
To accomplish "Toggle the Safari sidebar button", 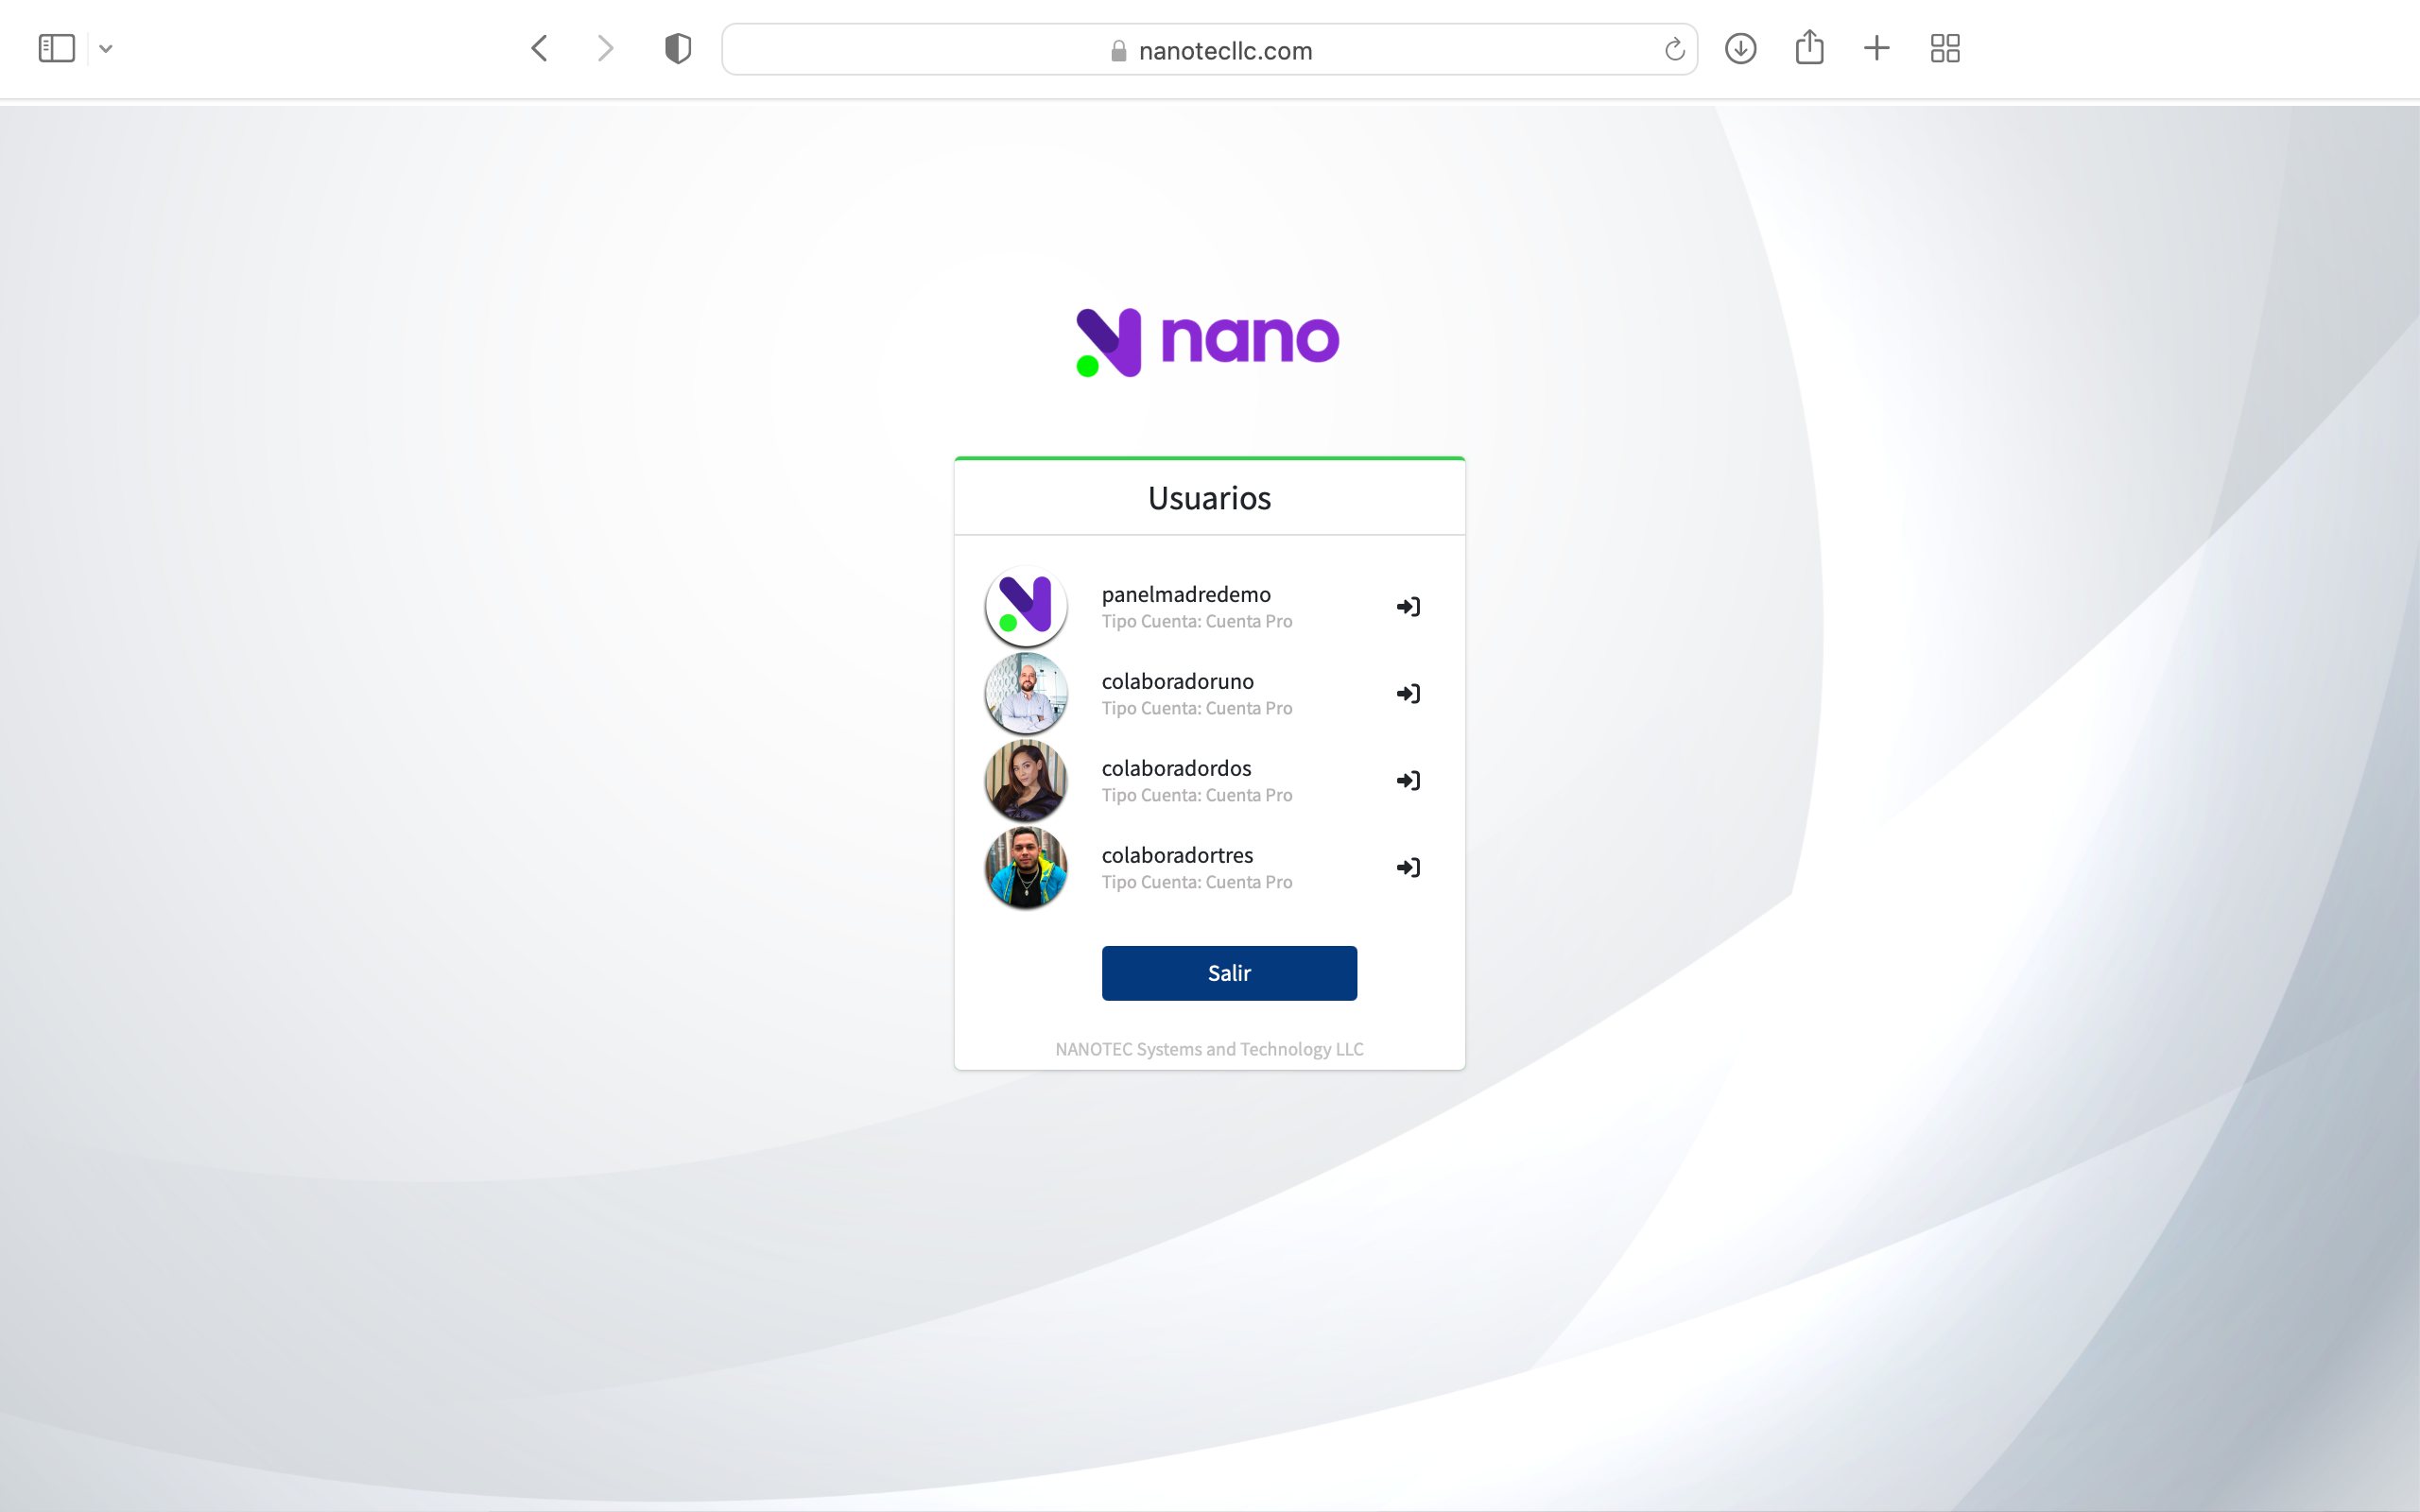I will click(57, 48).
